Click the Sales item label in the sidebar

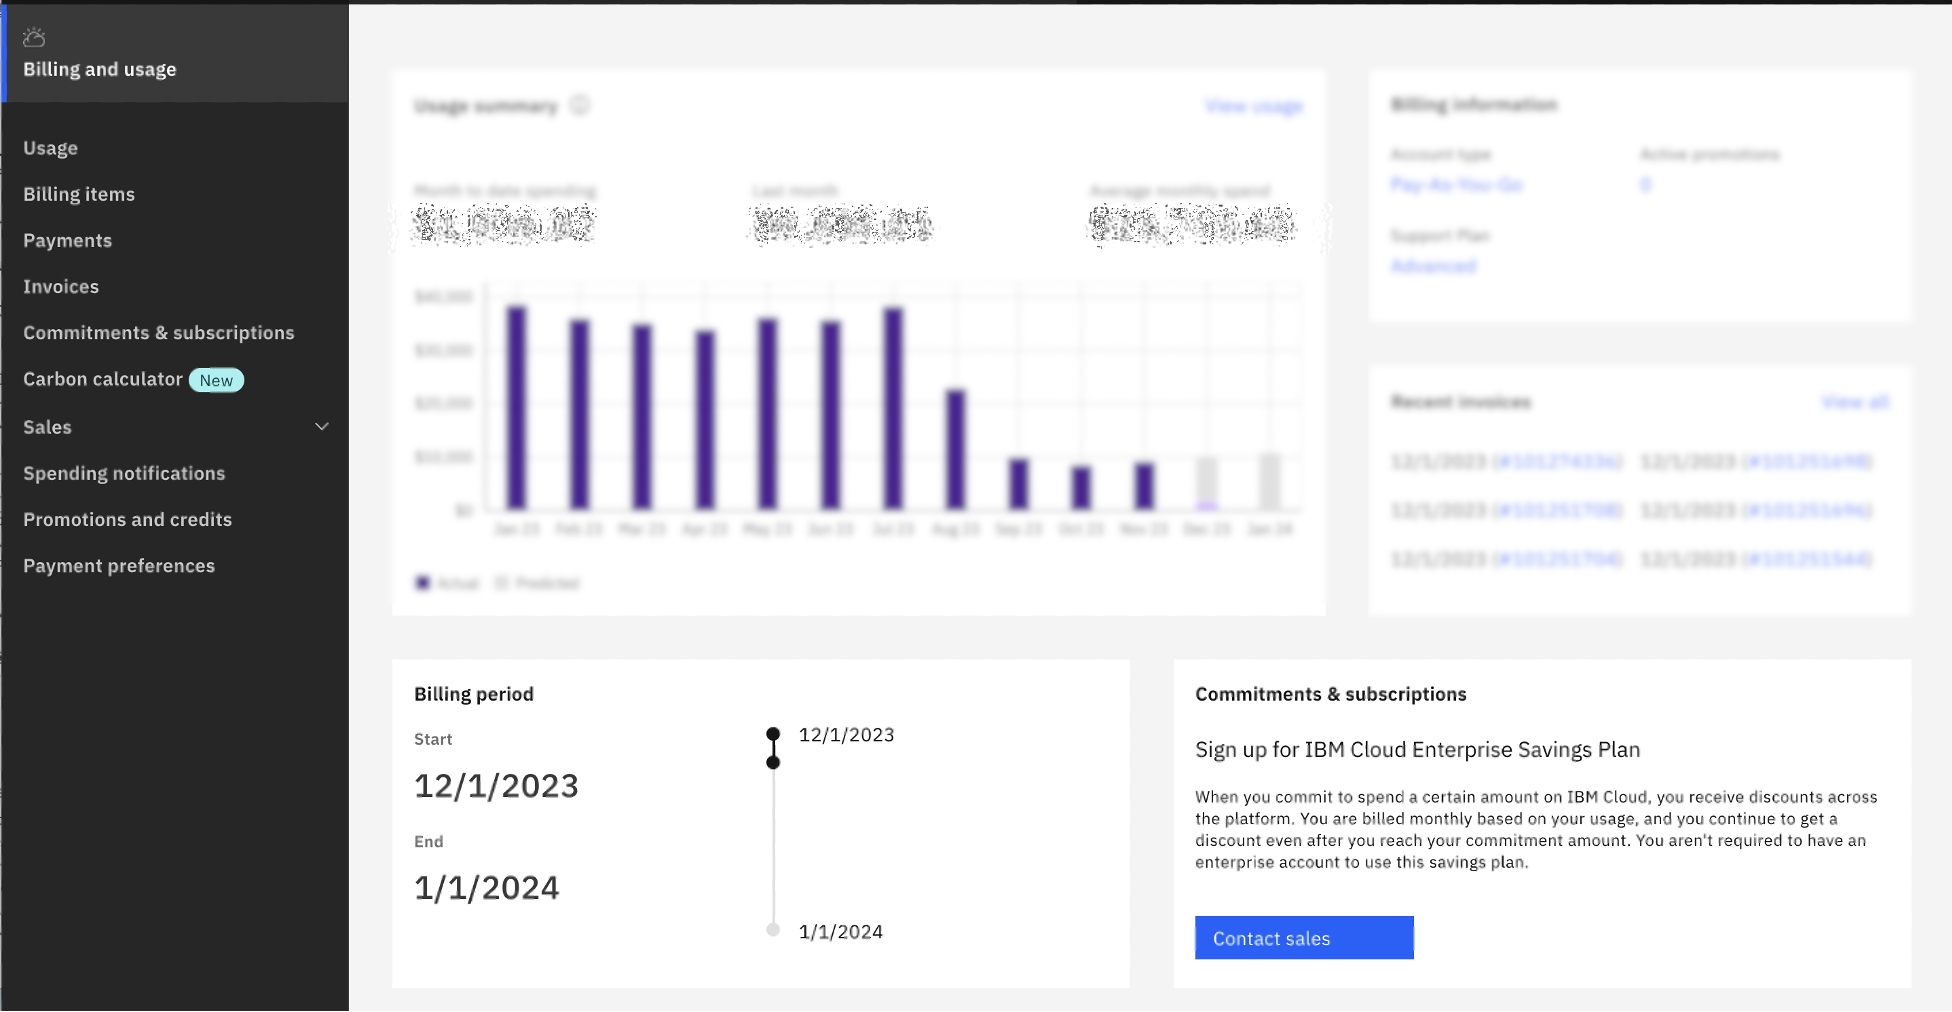[47, 427]
